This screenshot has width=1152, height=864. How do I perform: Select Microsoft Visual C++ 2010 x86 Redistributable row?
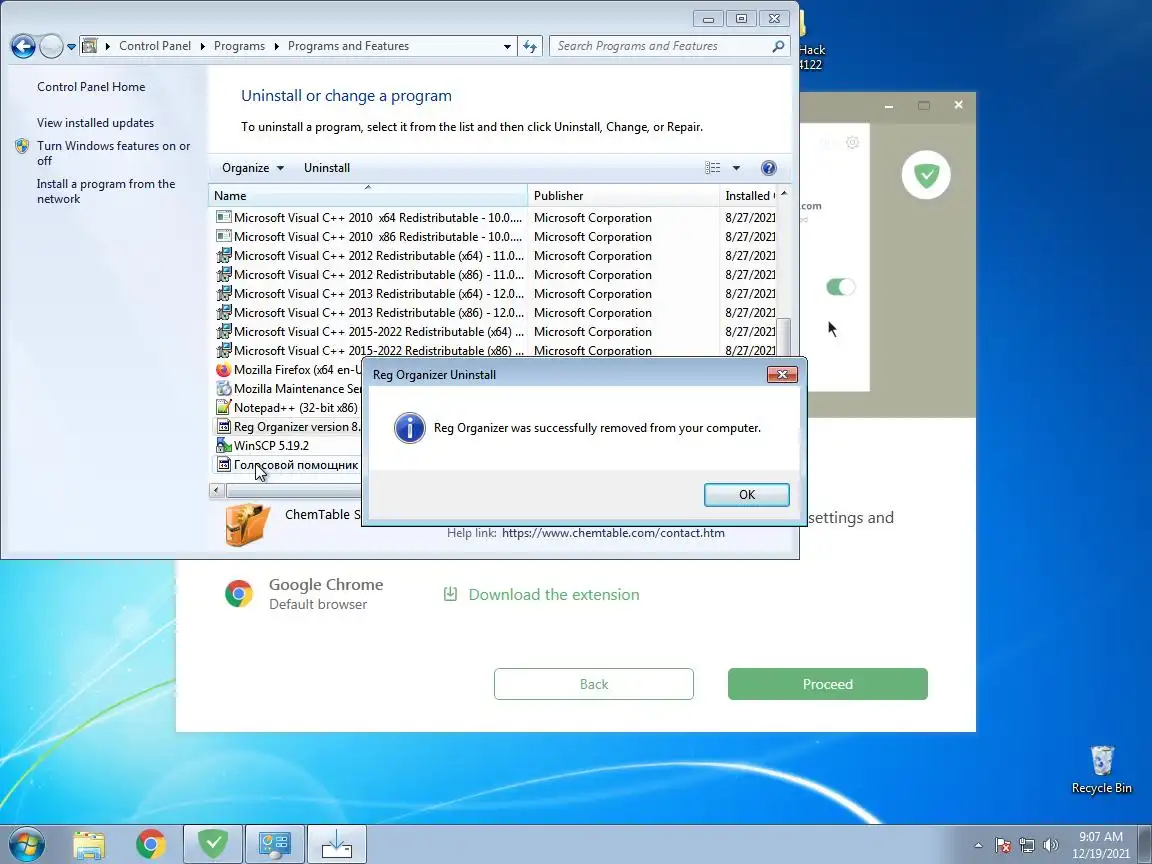pos(496,237)
